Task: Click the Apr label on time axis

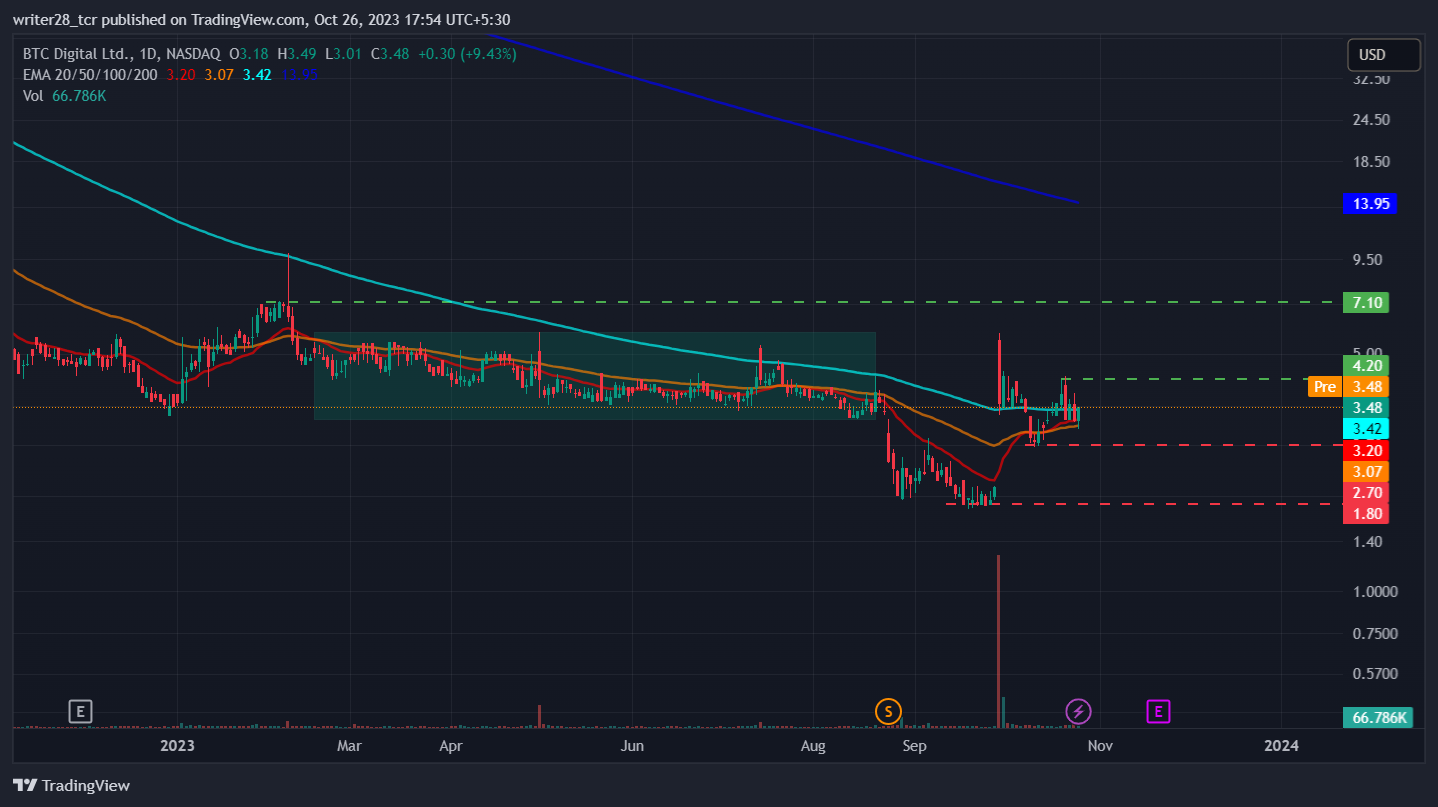Action: pyautogui.click(x=451, y=746)
